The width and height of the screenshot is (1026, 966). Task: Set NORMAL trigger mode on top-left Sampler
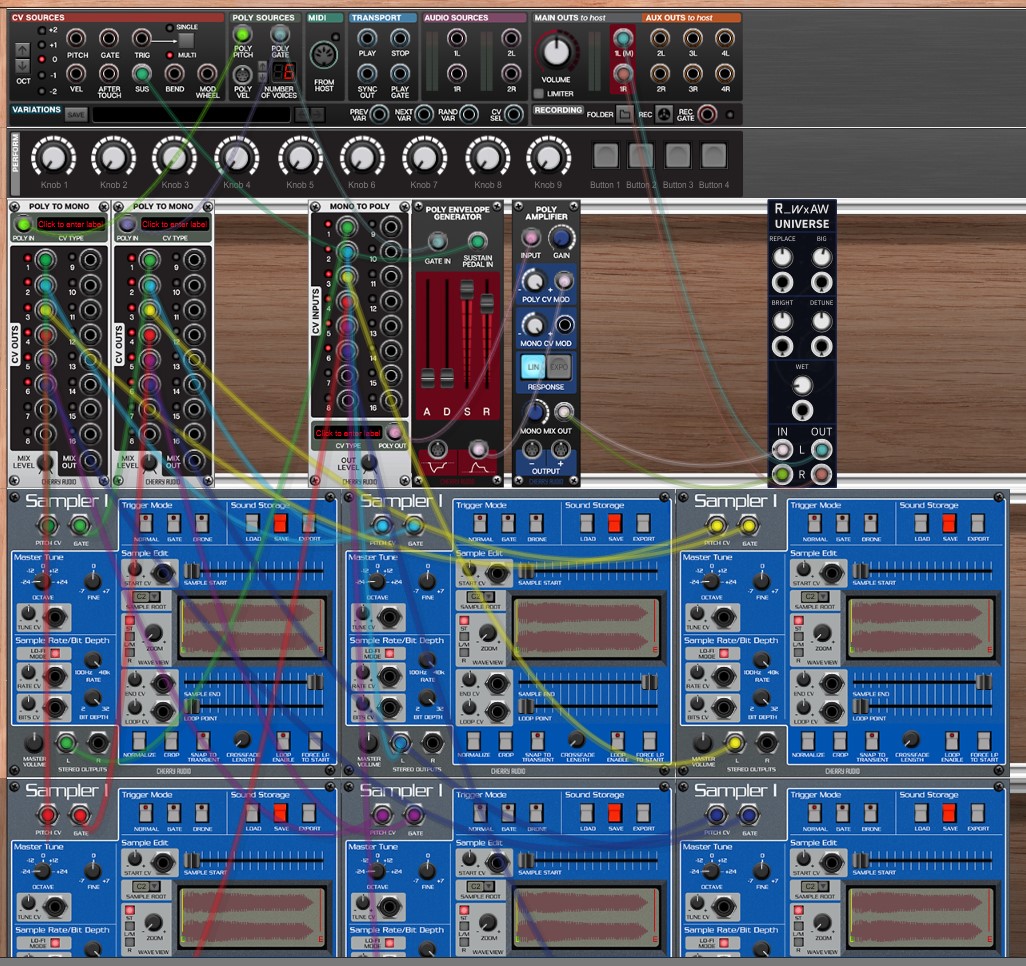(146, 523)
